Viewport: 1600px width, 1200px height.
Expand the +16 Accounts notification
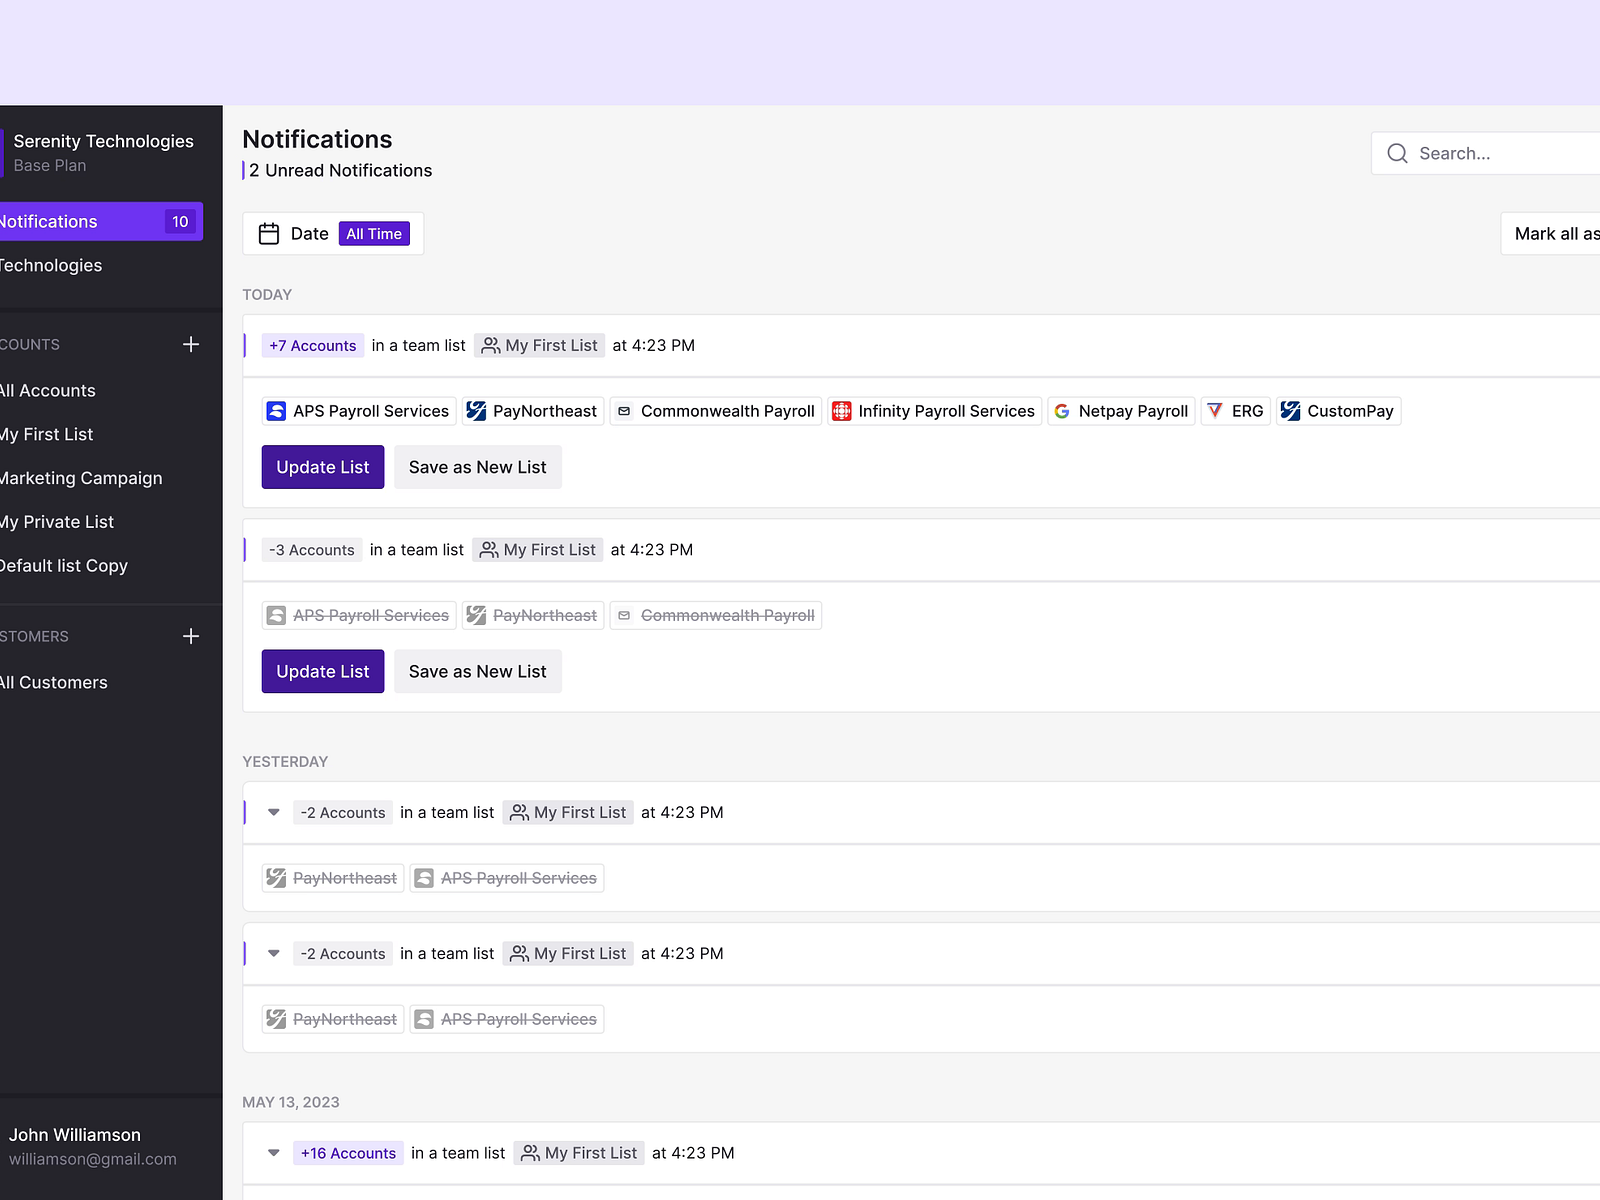coord(273,1152)
